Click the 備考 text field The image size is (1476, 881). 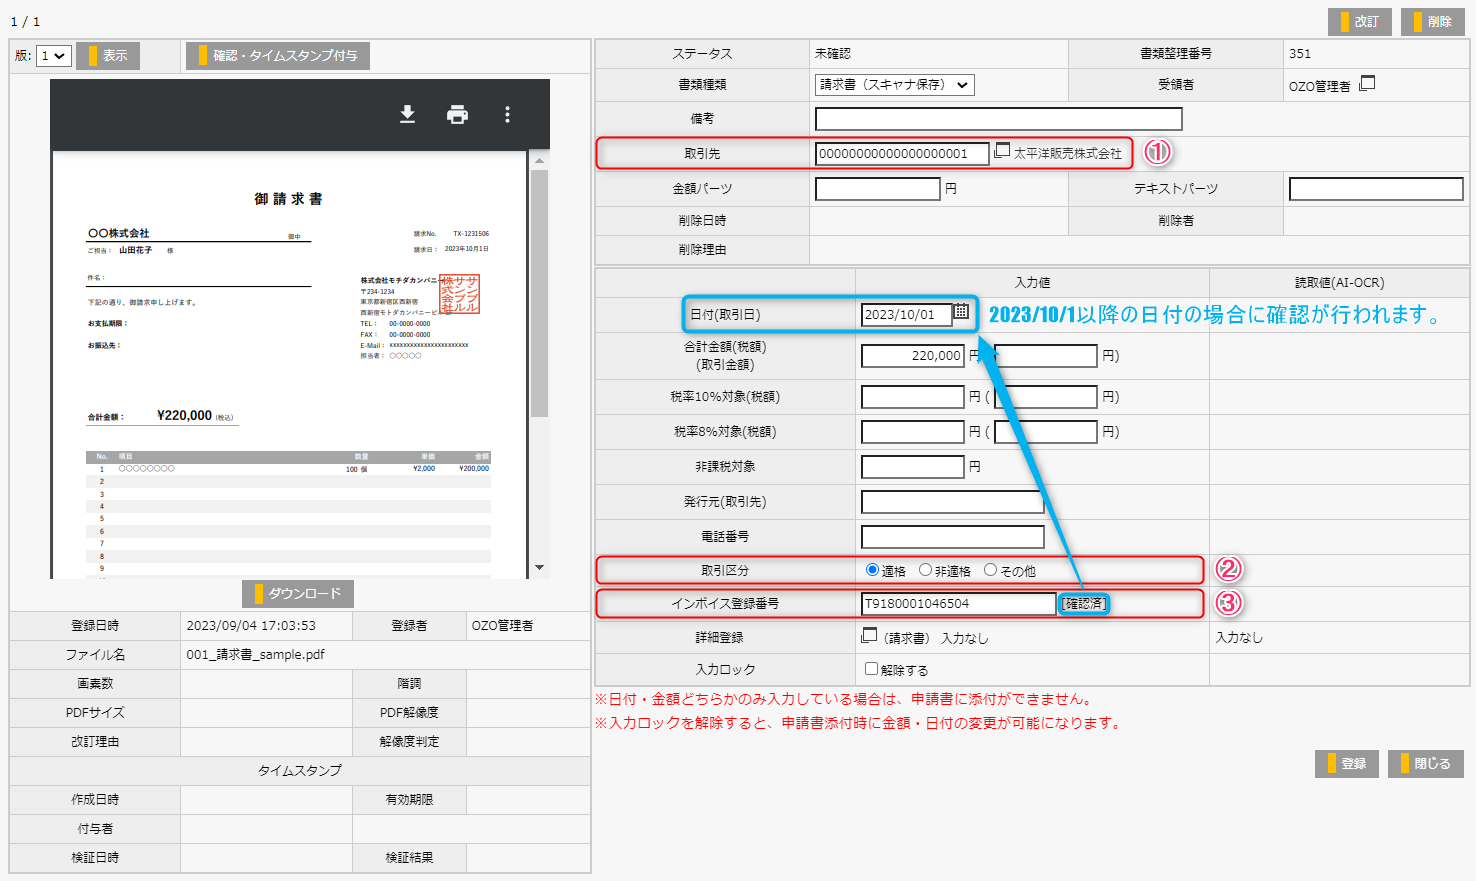pyautogui.click(x=998, y=119)
